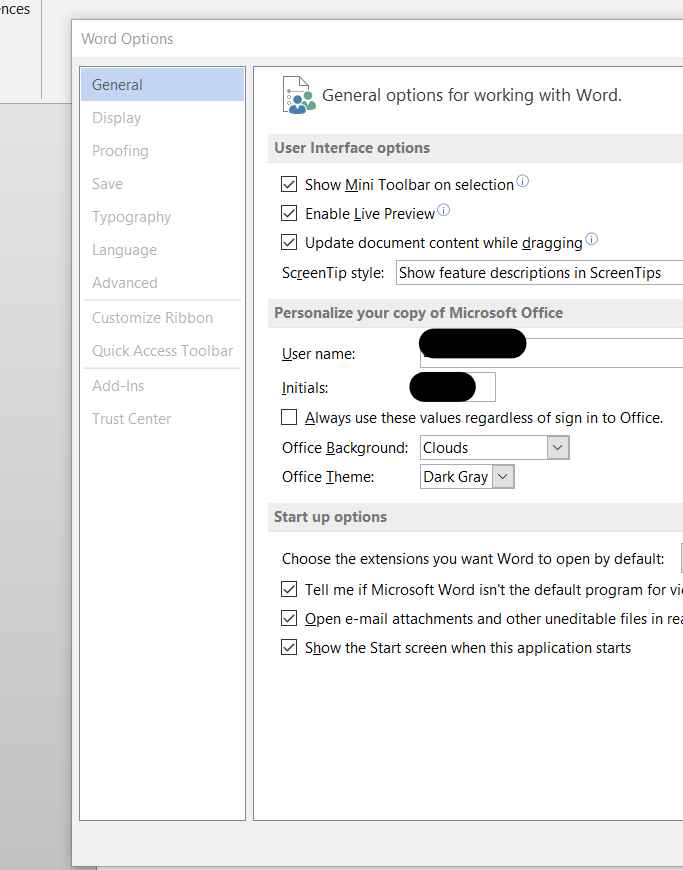Click the Start up options heading
The height and width of the screenshot is (870, 683).
[330, 517]
